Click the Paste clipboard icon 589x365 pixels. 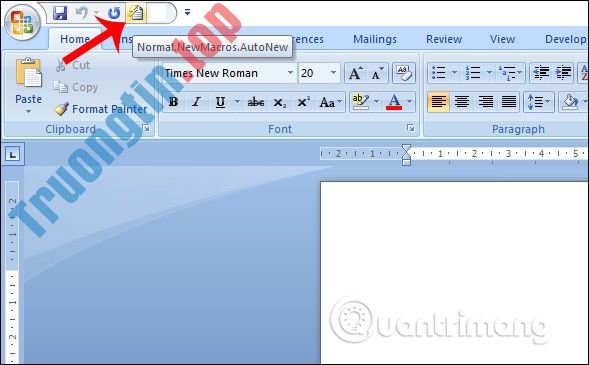pos(29,73)
